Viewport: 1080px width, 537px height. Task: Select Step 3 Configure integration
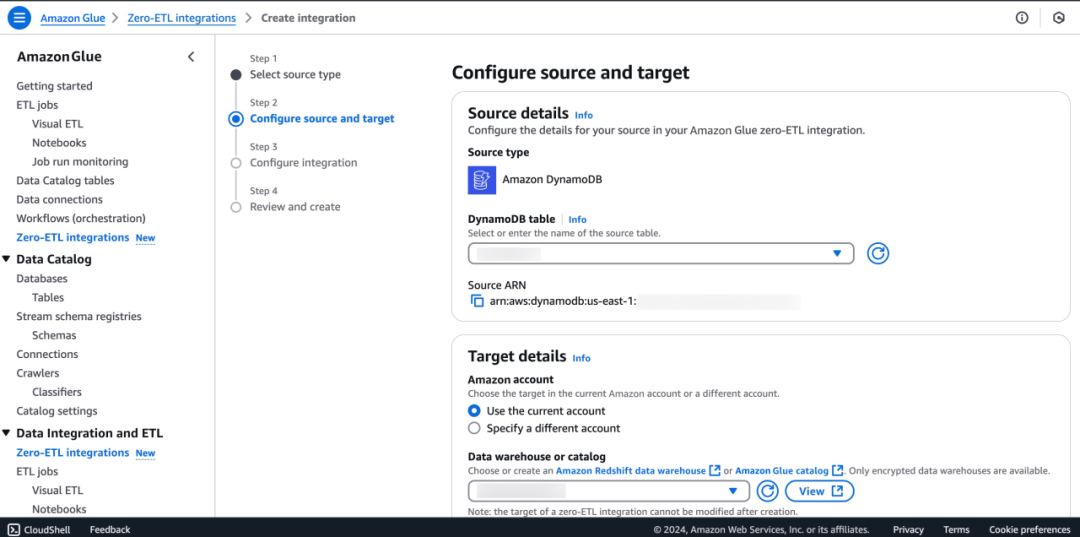(x=303, y=162)
